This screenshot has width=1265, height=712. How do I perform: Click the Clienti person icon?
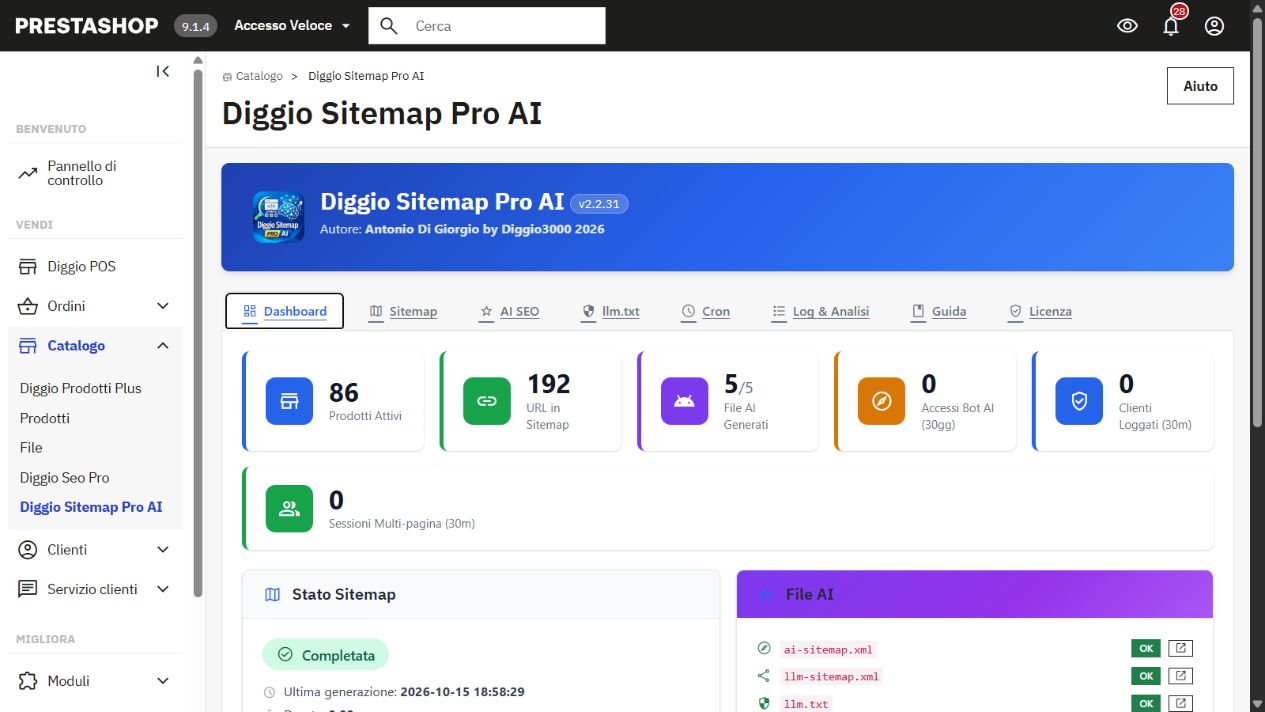28,550
